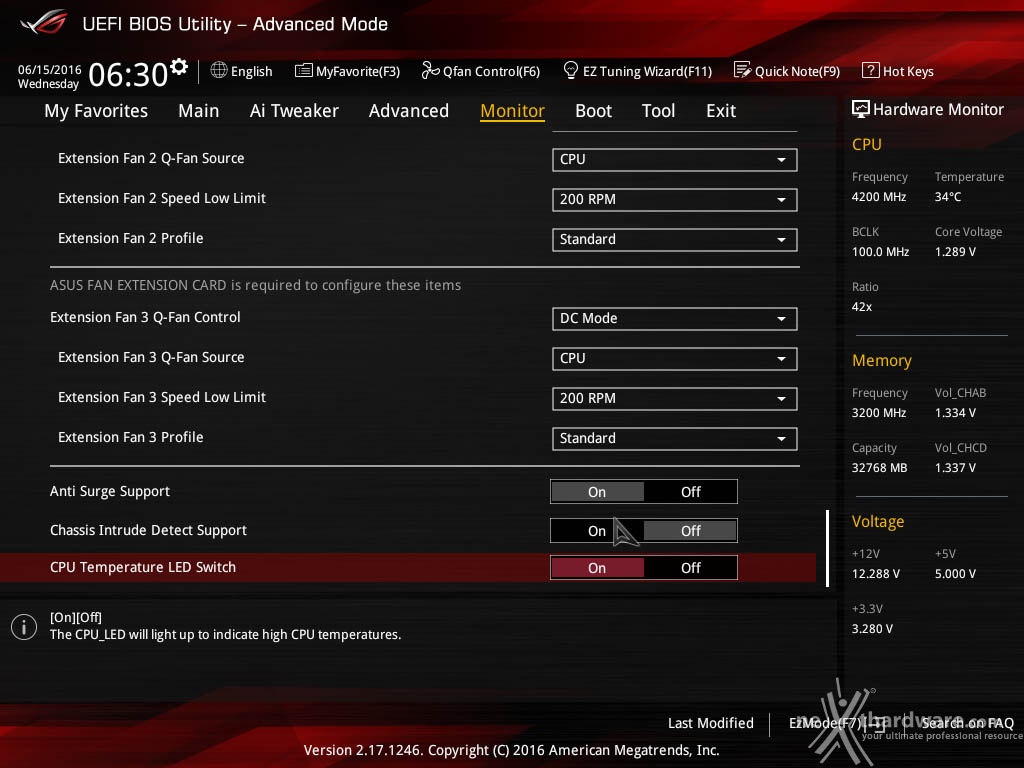
Task: Click the +3.3V reading 3.280 V
Action: pos(872,628)
